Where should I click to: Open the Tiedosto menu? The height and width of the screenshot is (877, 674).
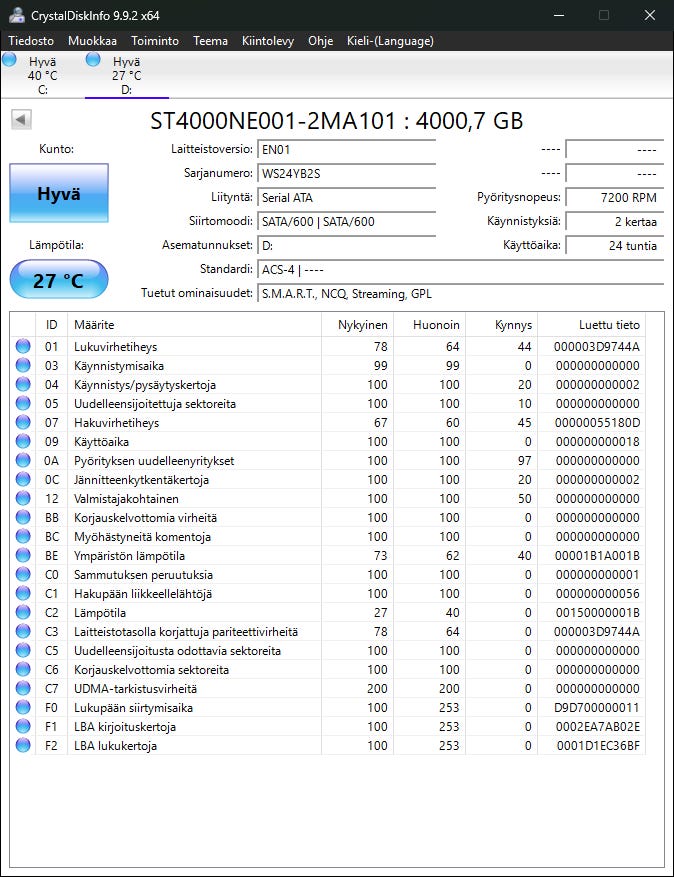coord(31,41)
